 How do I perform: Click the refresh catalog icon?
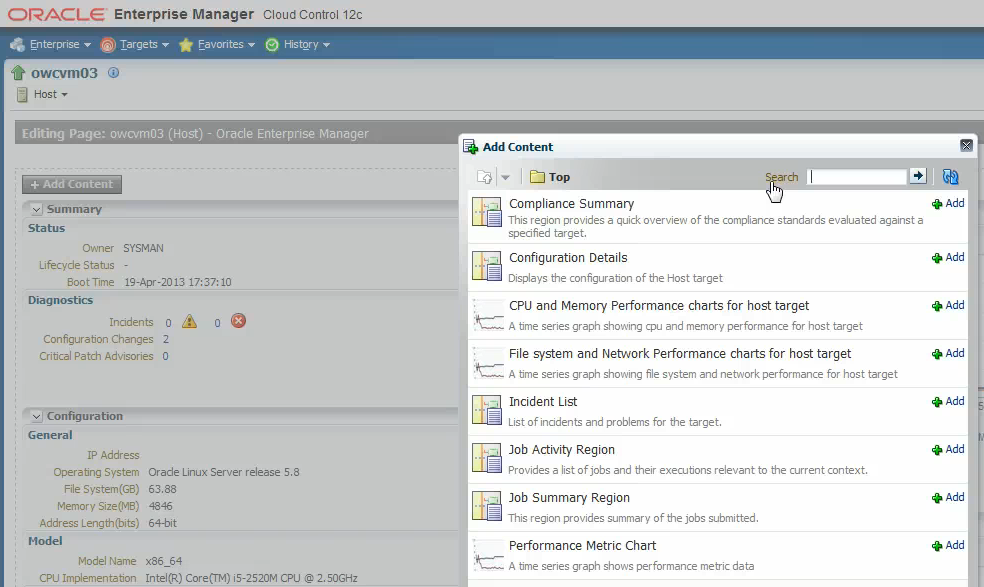coord(951,177)
